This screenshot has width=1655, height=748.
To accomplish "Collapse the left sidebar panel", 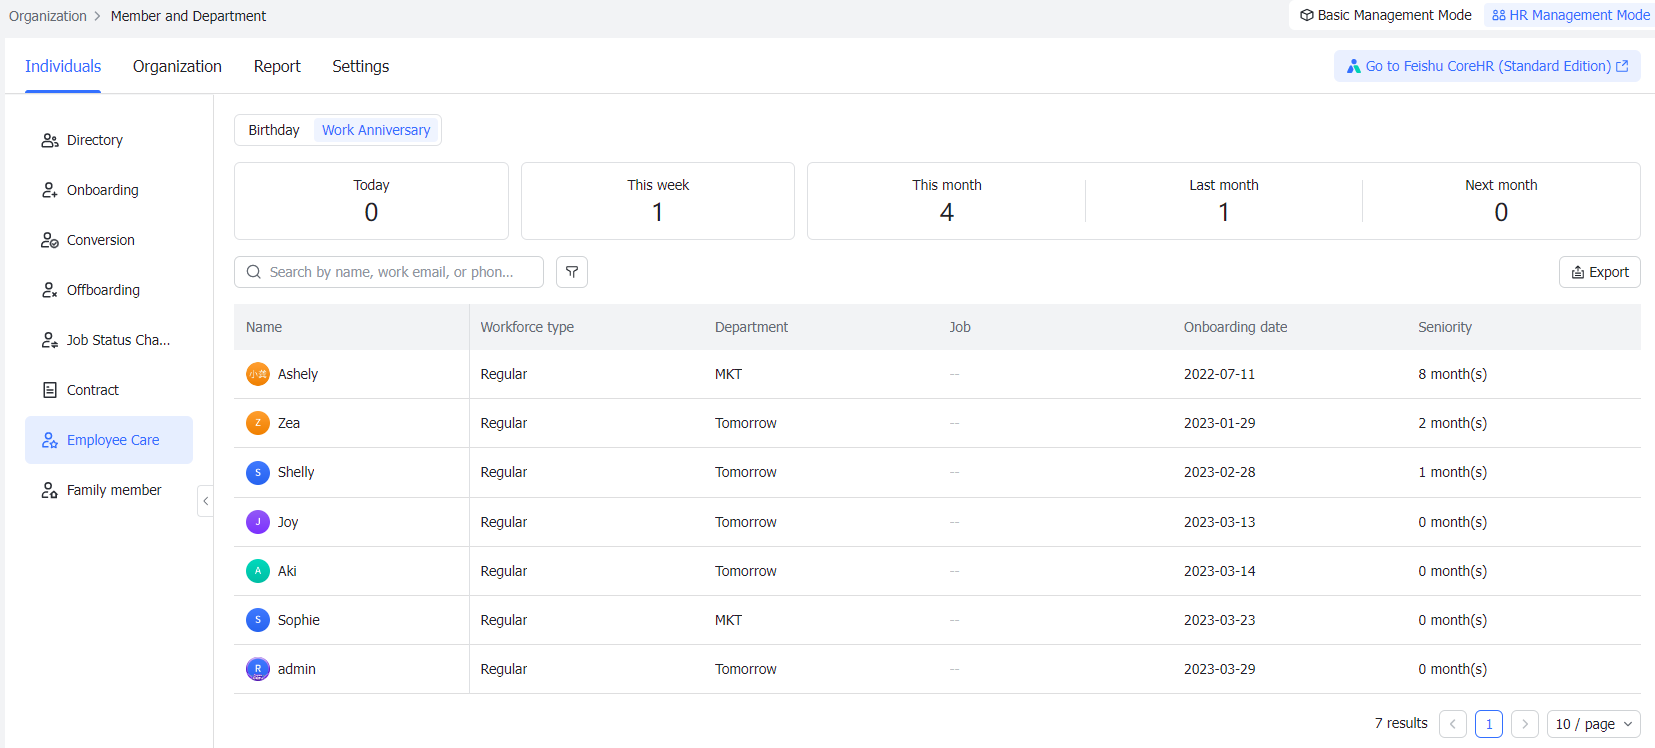I will (205, 501).
